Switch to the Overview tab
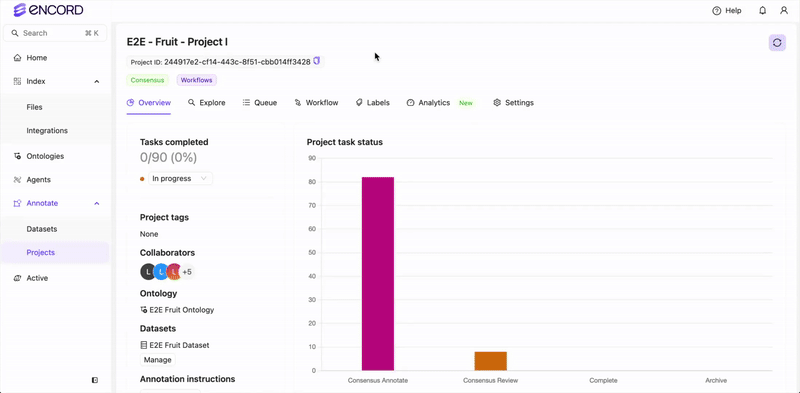 pyautogui.click(x=148, y=103)
